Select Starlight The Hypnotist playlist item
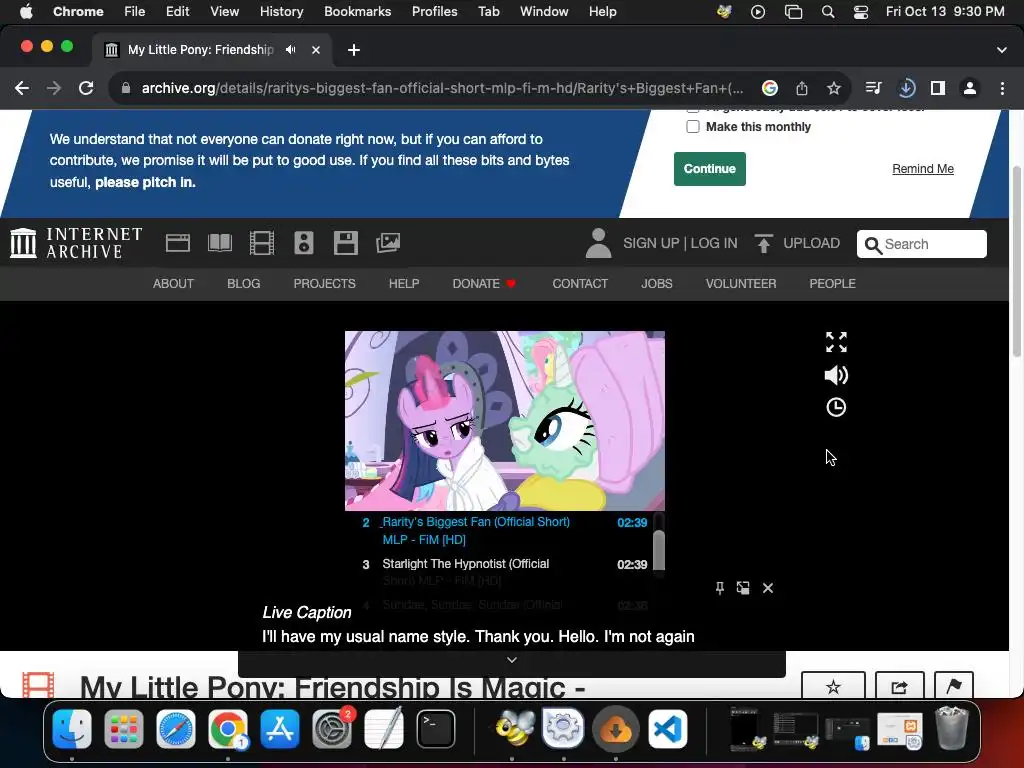The image size is (1024, 768). tap(505, 571)
